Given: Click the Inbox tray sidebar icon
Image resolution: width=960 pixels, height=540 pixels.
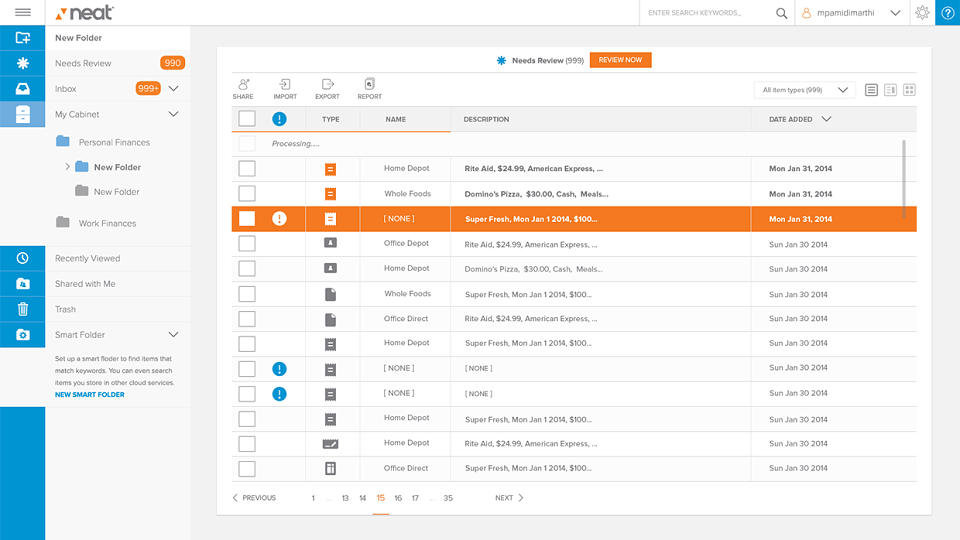Looking at the screenshot, I should tap(23, 89).
